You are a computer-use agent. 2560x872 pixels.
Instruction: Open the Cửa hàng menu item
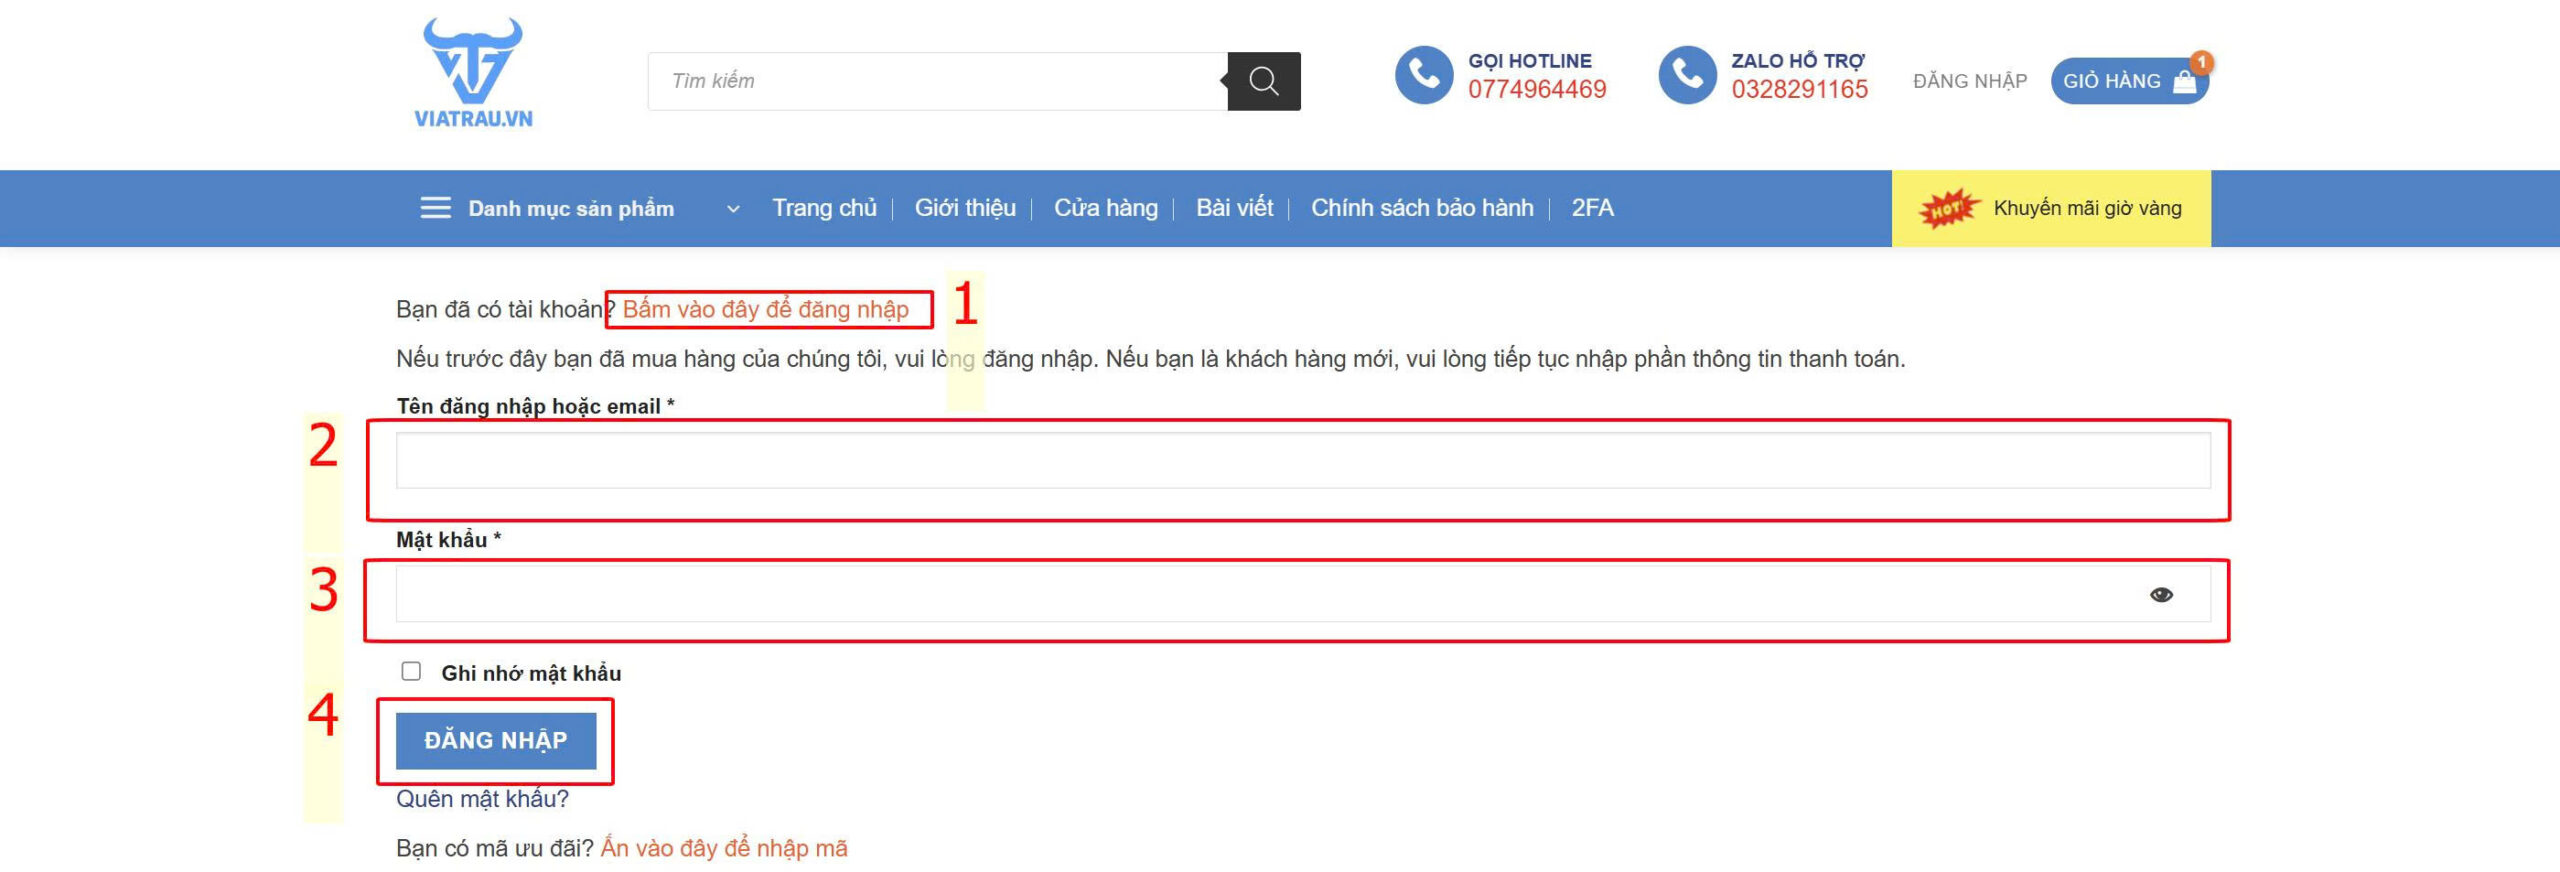(1106, 208)
